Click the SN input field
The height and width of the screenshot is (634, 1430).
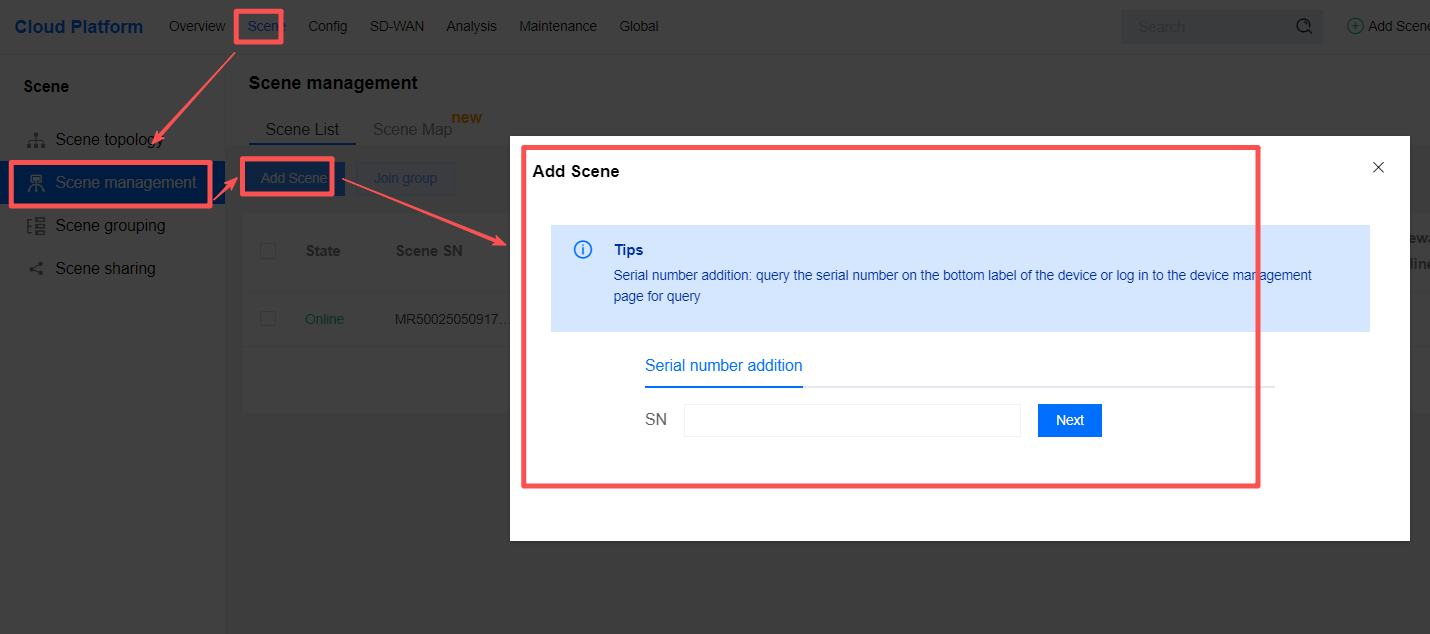(851, 421)
